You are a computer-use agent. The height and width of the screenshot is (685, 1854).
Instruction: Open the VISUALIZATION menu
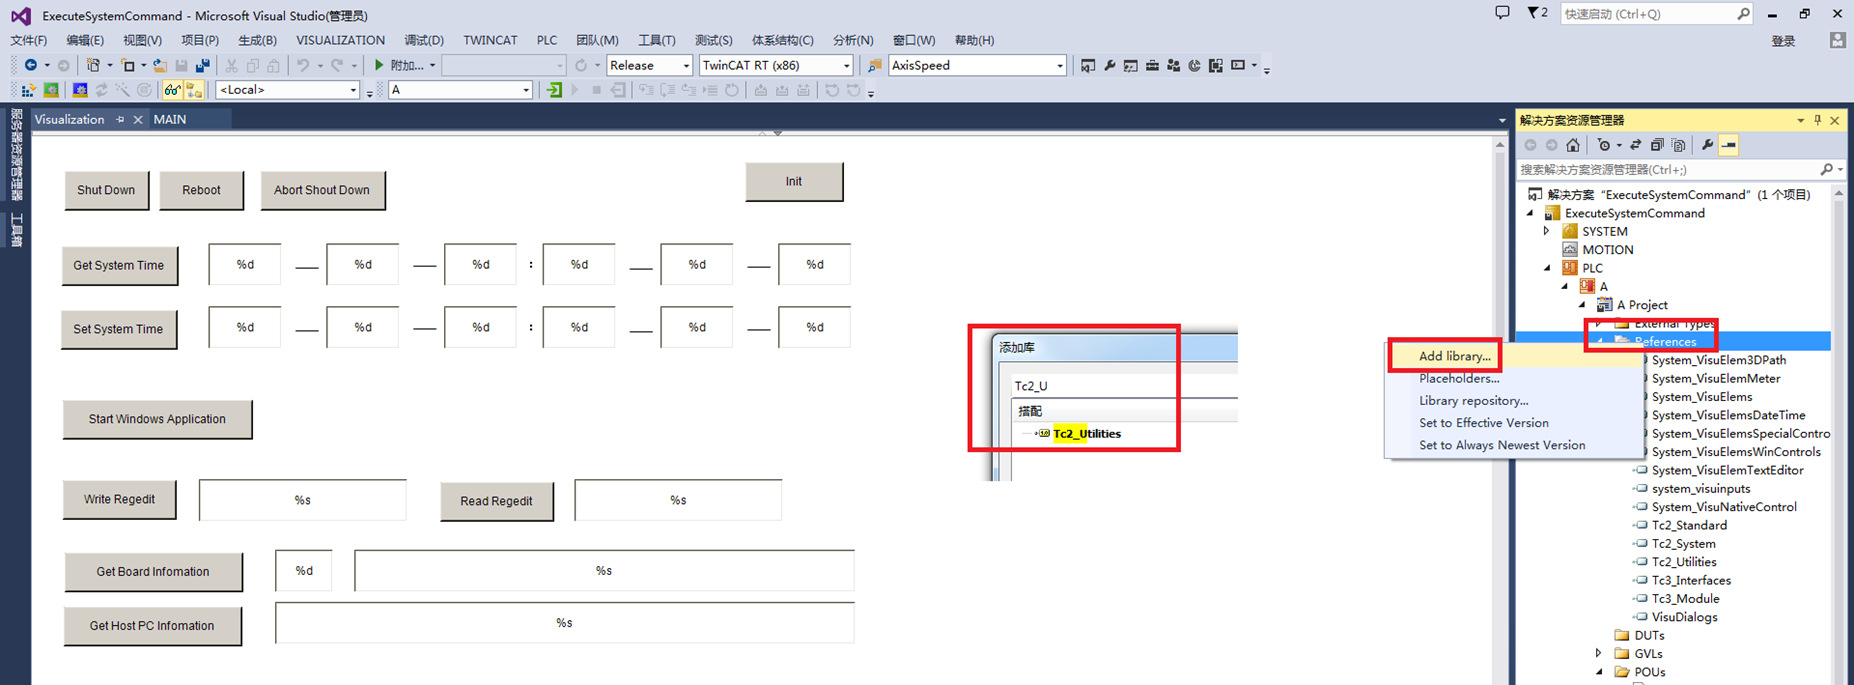click(340, 40)
